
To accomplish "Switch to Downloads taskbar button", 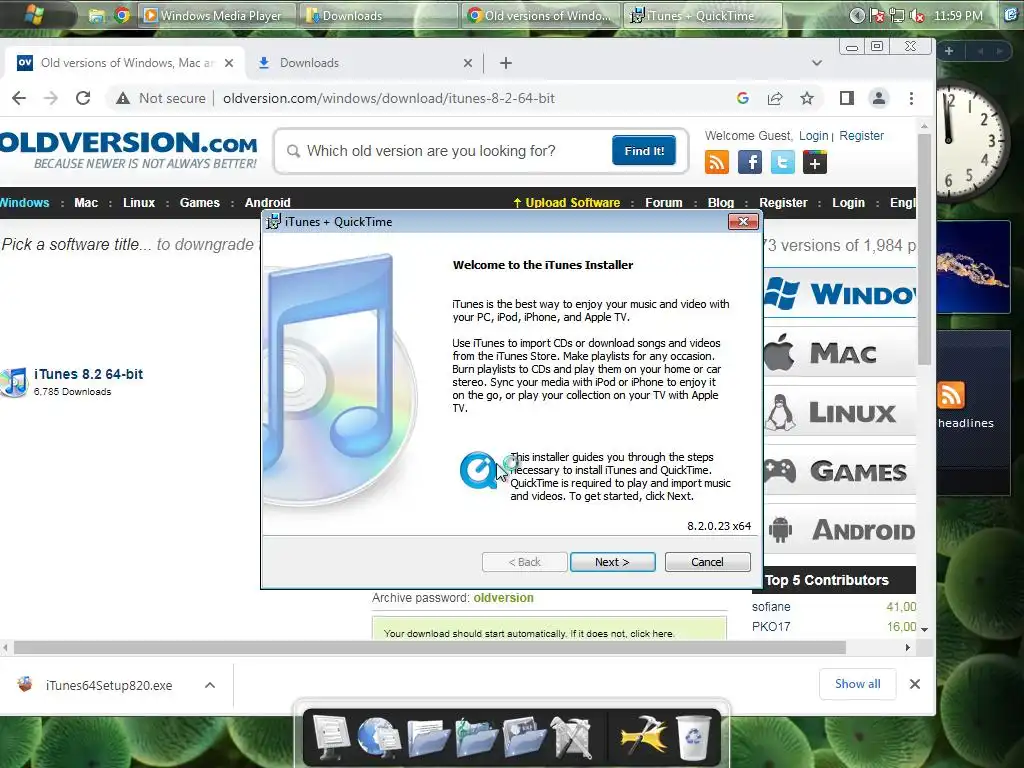I will coord(379,15).
